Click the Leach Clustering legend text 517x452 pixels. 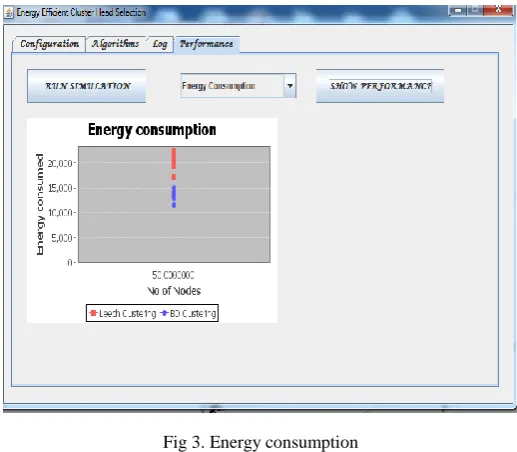pos(128,313)
